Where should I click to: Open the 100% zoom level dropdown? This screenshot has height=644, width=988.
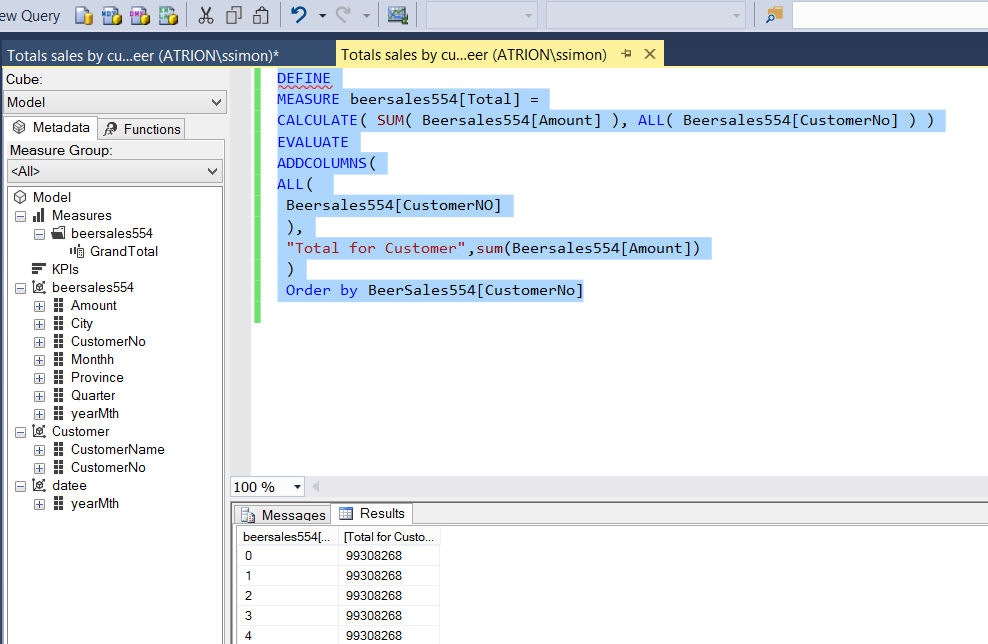[297, 487]
